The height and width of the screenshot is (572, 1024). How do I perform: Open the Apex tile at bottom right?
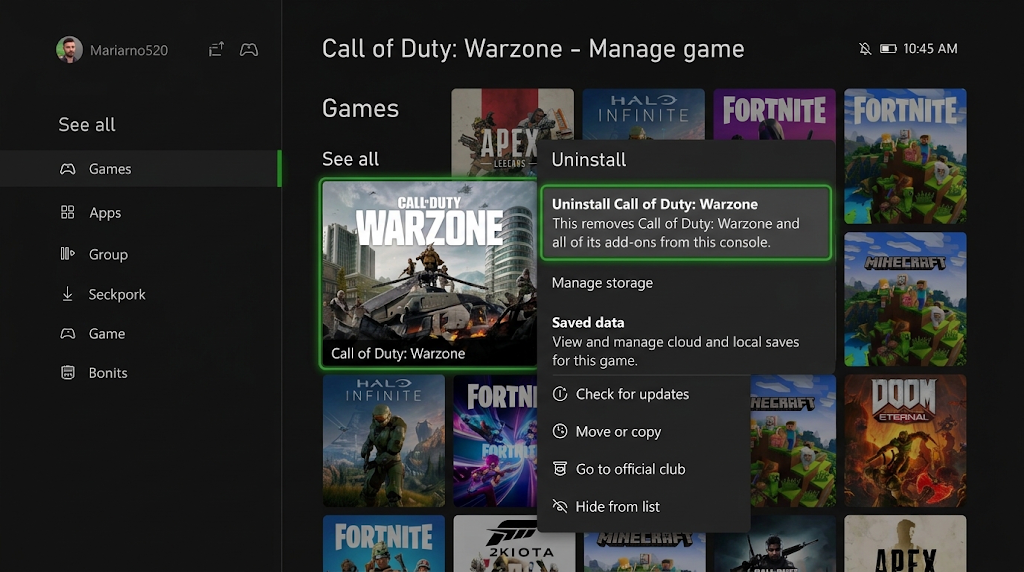[x=905, y=543]
